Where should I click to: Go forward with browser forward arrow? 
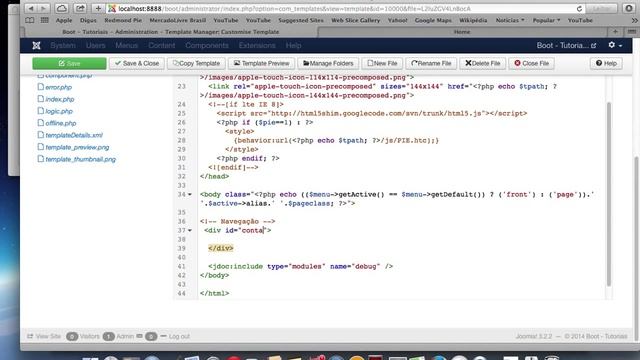click(43, 8)
